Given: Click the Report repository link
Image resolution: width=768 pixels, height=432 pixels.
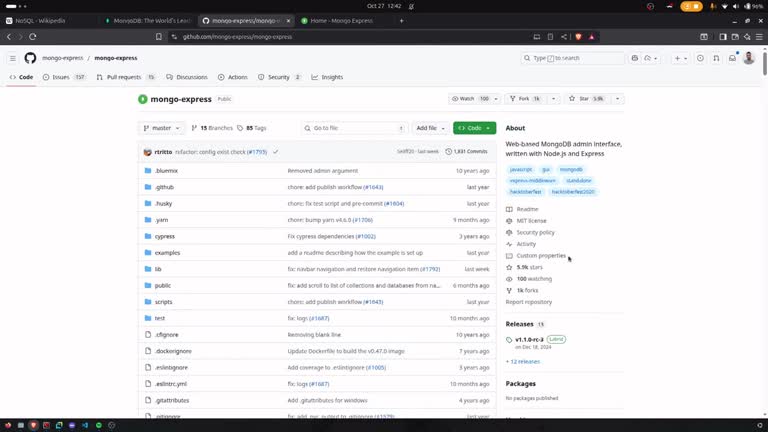Looking at the screenshot, I should coord(529,302).
